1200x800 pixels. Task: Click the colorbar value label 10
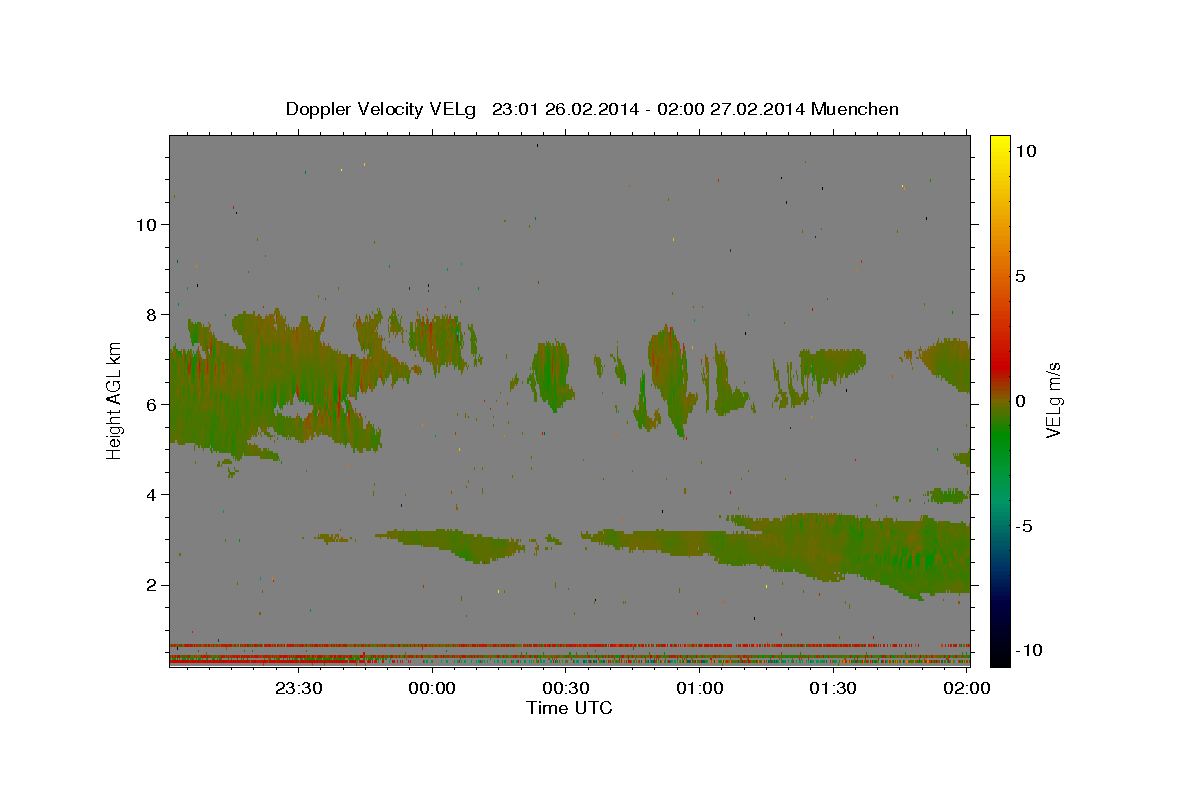(1025, 151)
